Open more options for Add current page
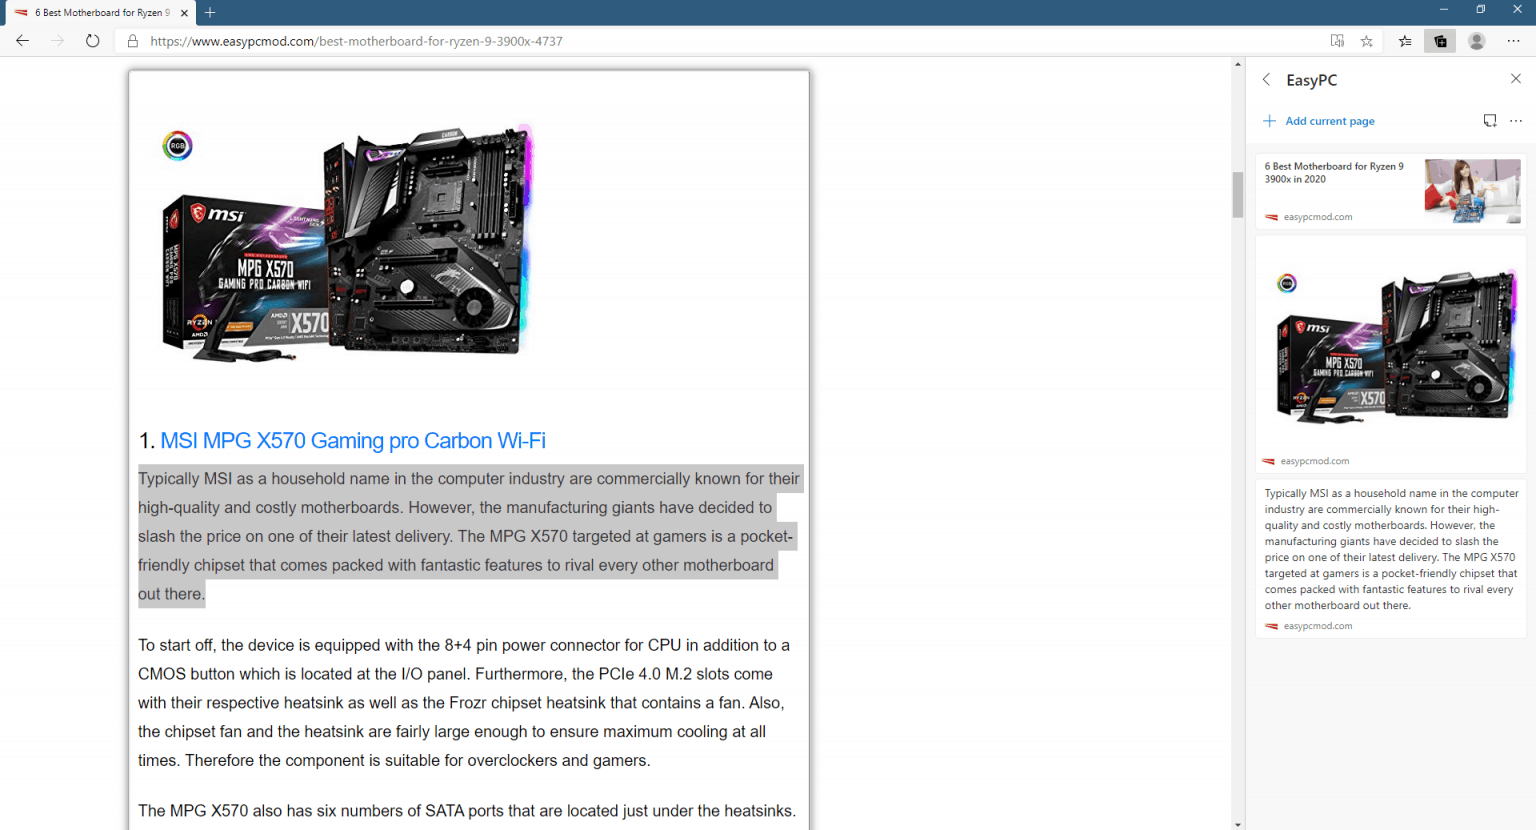 click(x=1516, y=120)
